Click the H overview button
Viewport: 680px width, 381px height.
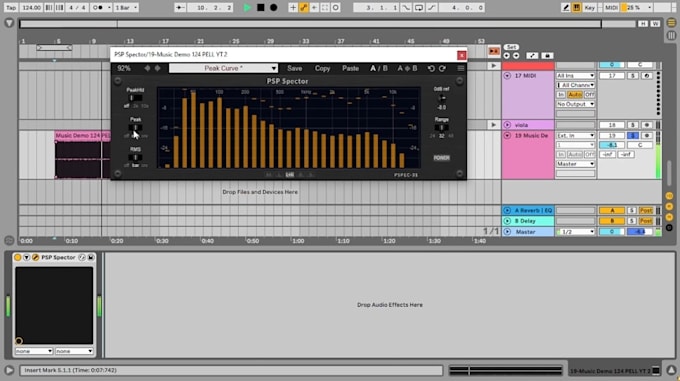(x=643, y=23)
